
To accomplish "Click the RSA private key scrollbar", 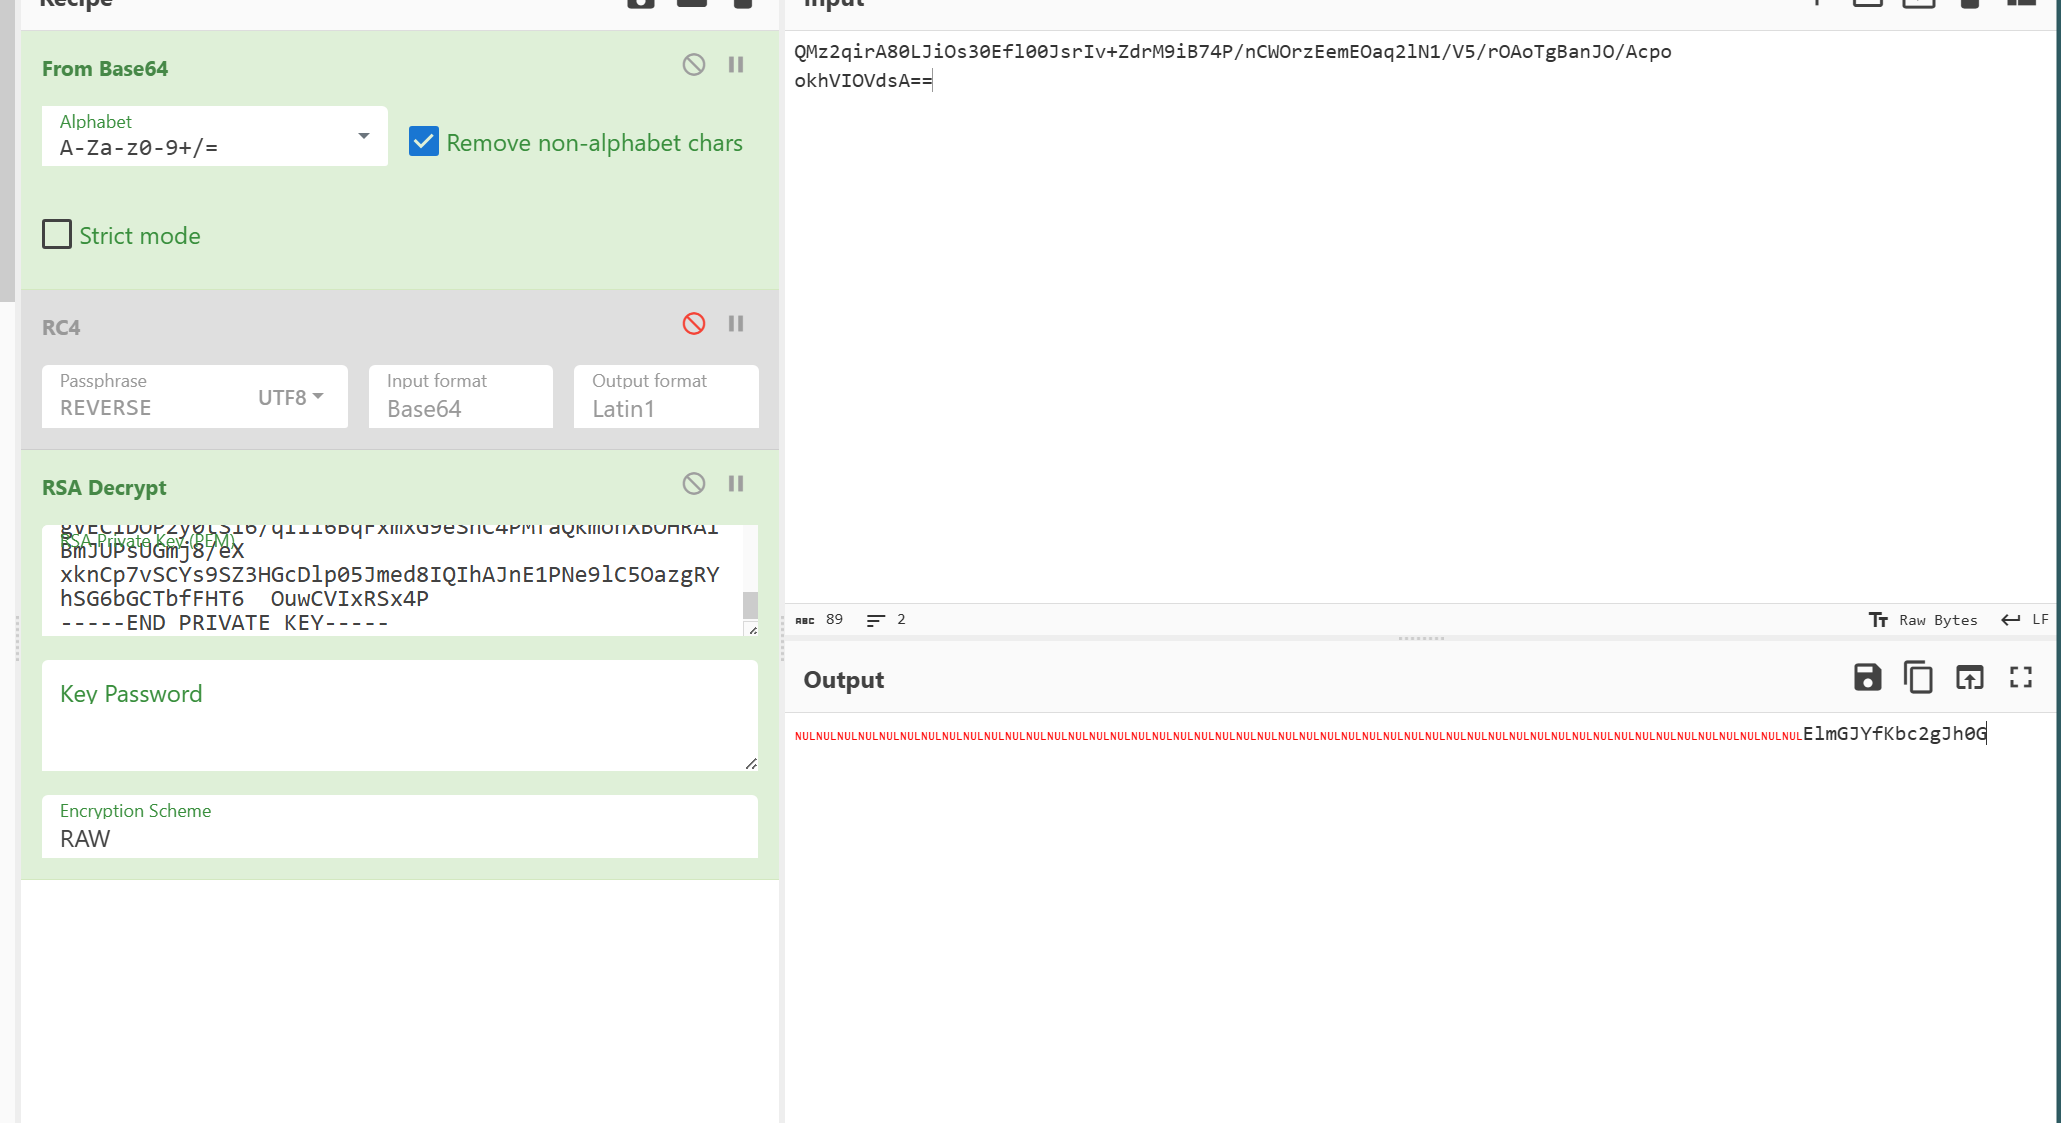I will click(x=750, y=604).
